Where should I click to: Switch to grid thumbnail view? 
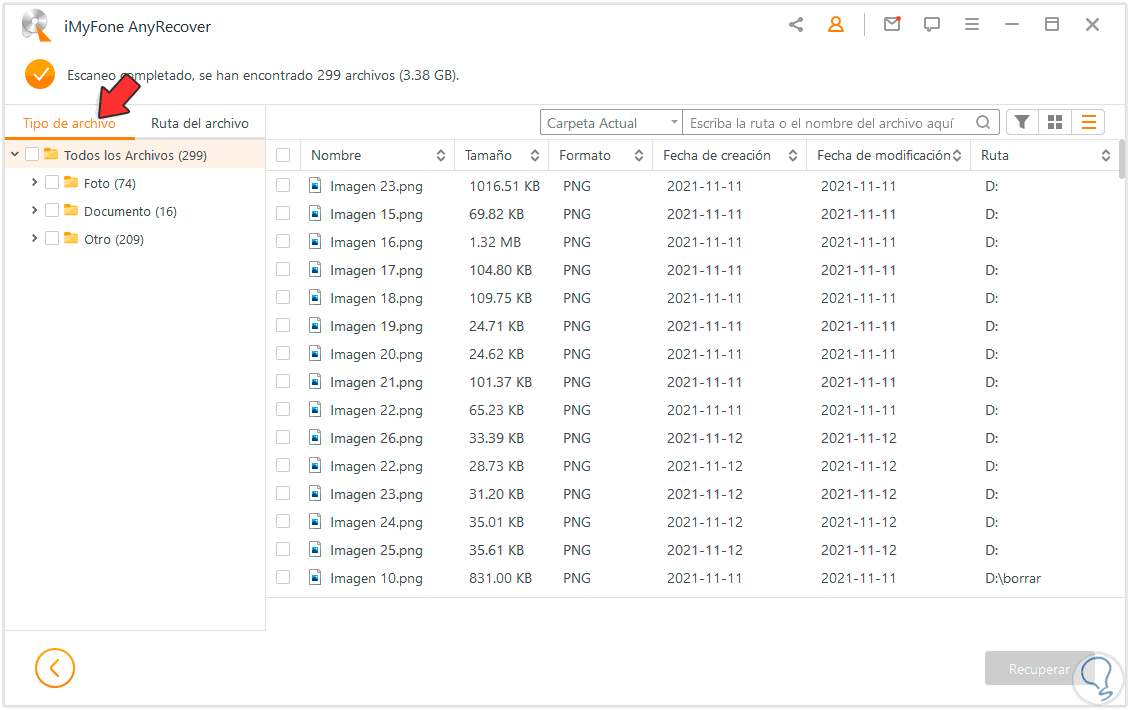tap(1055, 122)
